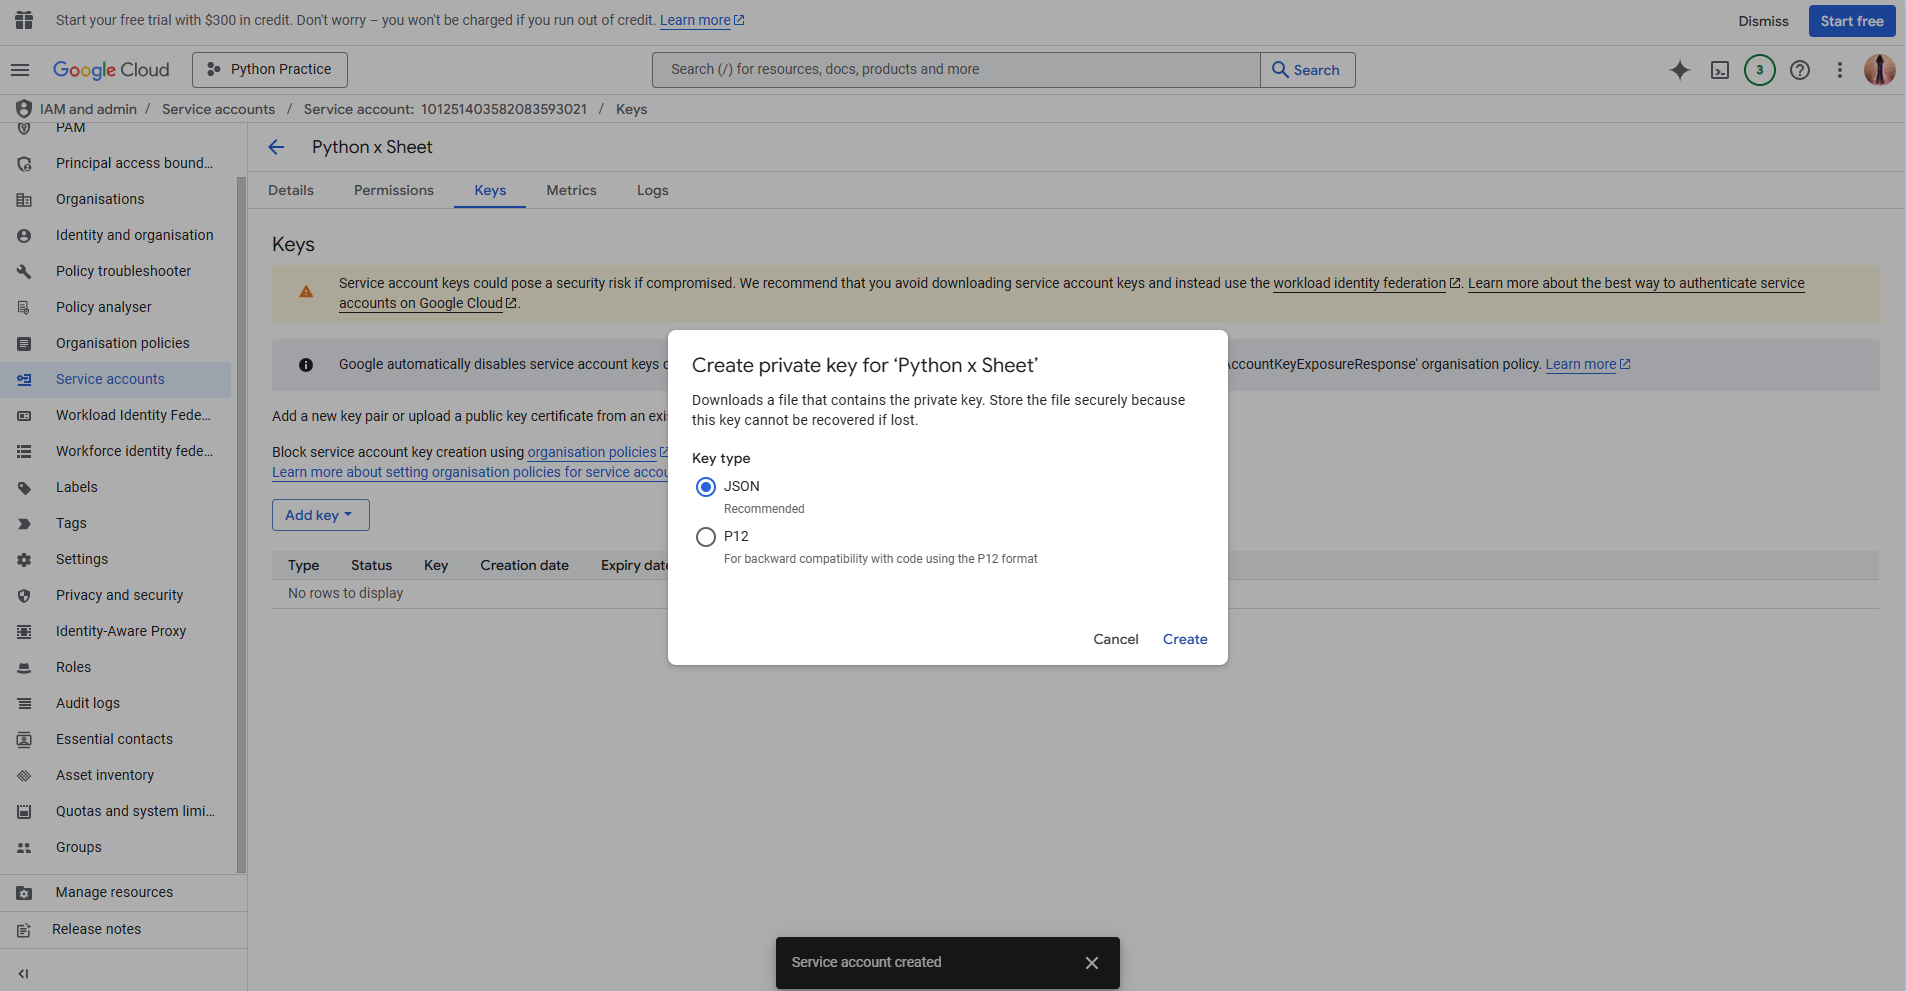Open Asset inventory in sidebar
Viewport: 1906px width, 991px height.
click(x=115, y=775)
